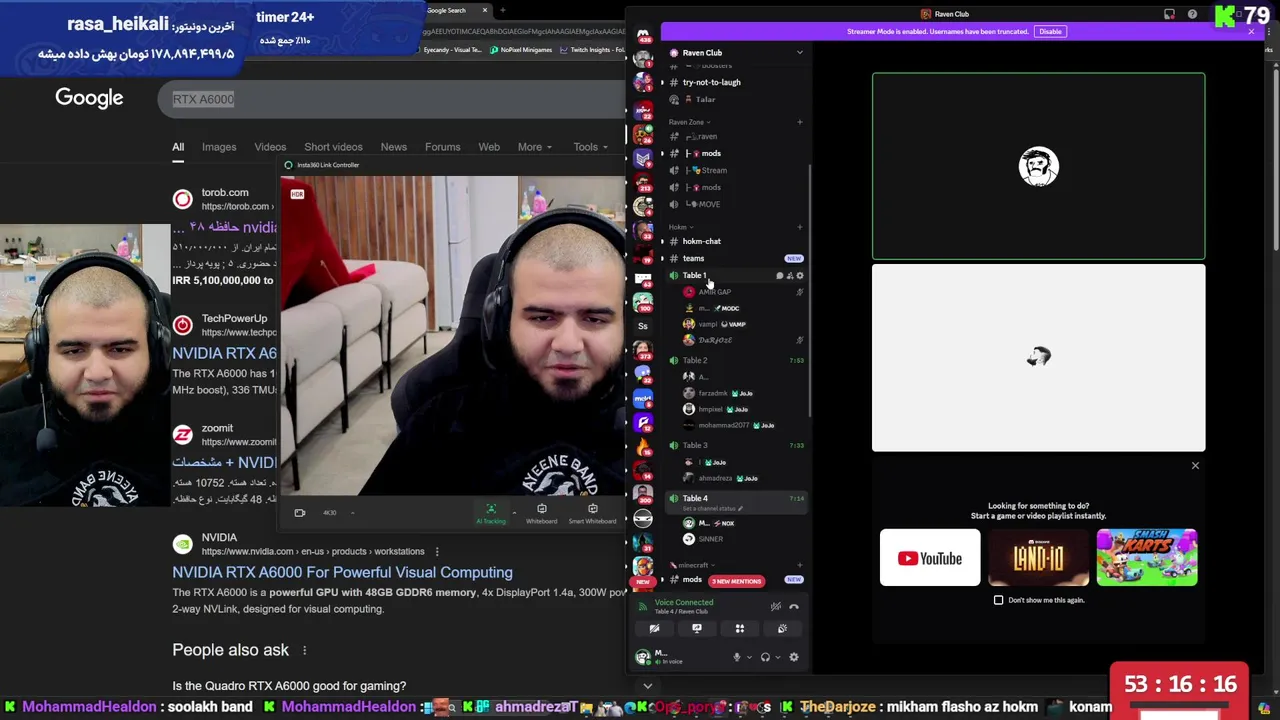Open microphone input options arrow
The width and height of the screenshot is (1280, 720).
(748, 658)
